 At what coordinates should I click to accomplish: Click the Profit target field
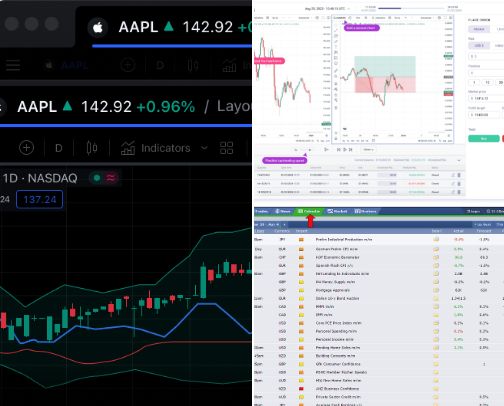coord(484,115)
